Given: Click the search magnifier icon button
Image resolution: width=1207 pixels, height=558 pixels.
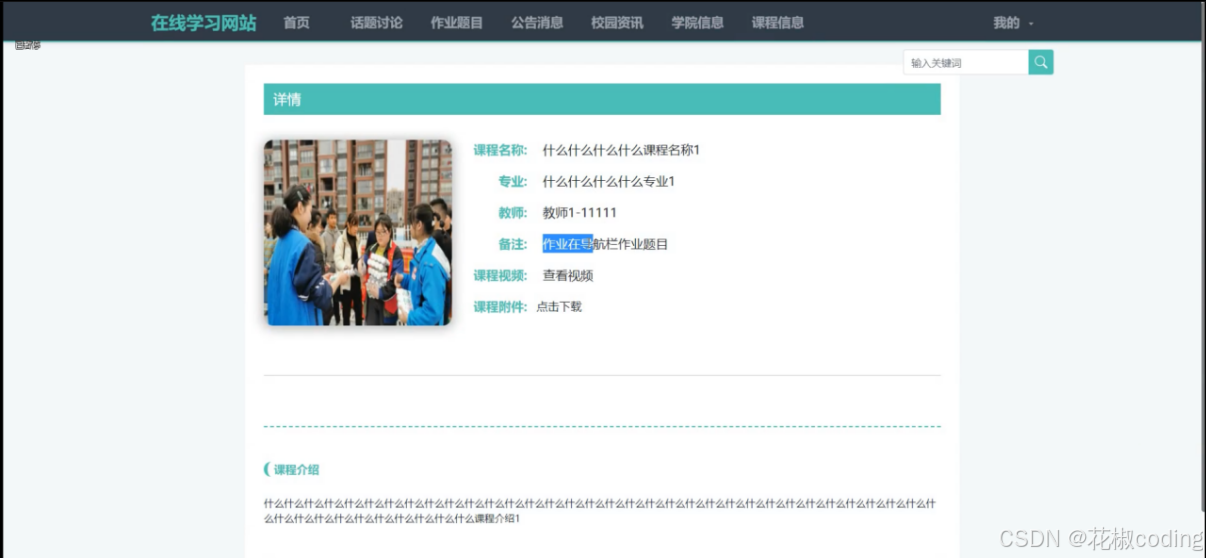Looking at the screenshot, I should (x=1041, y=62).
